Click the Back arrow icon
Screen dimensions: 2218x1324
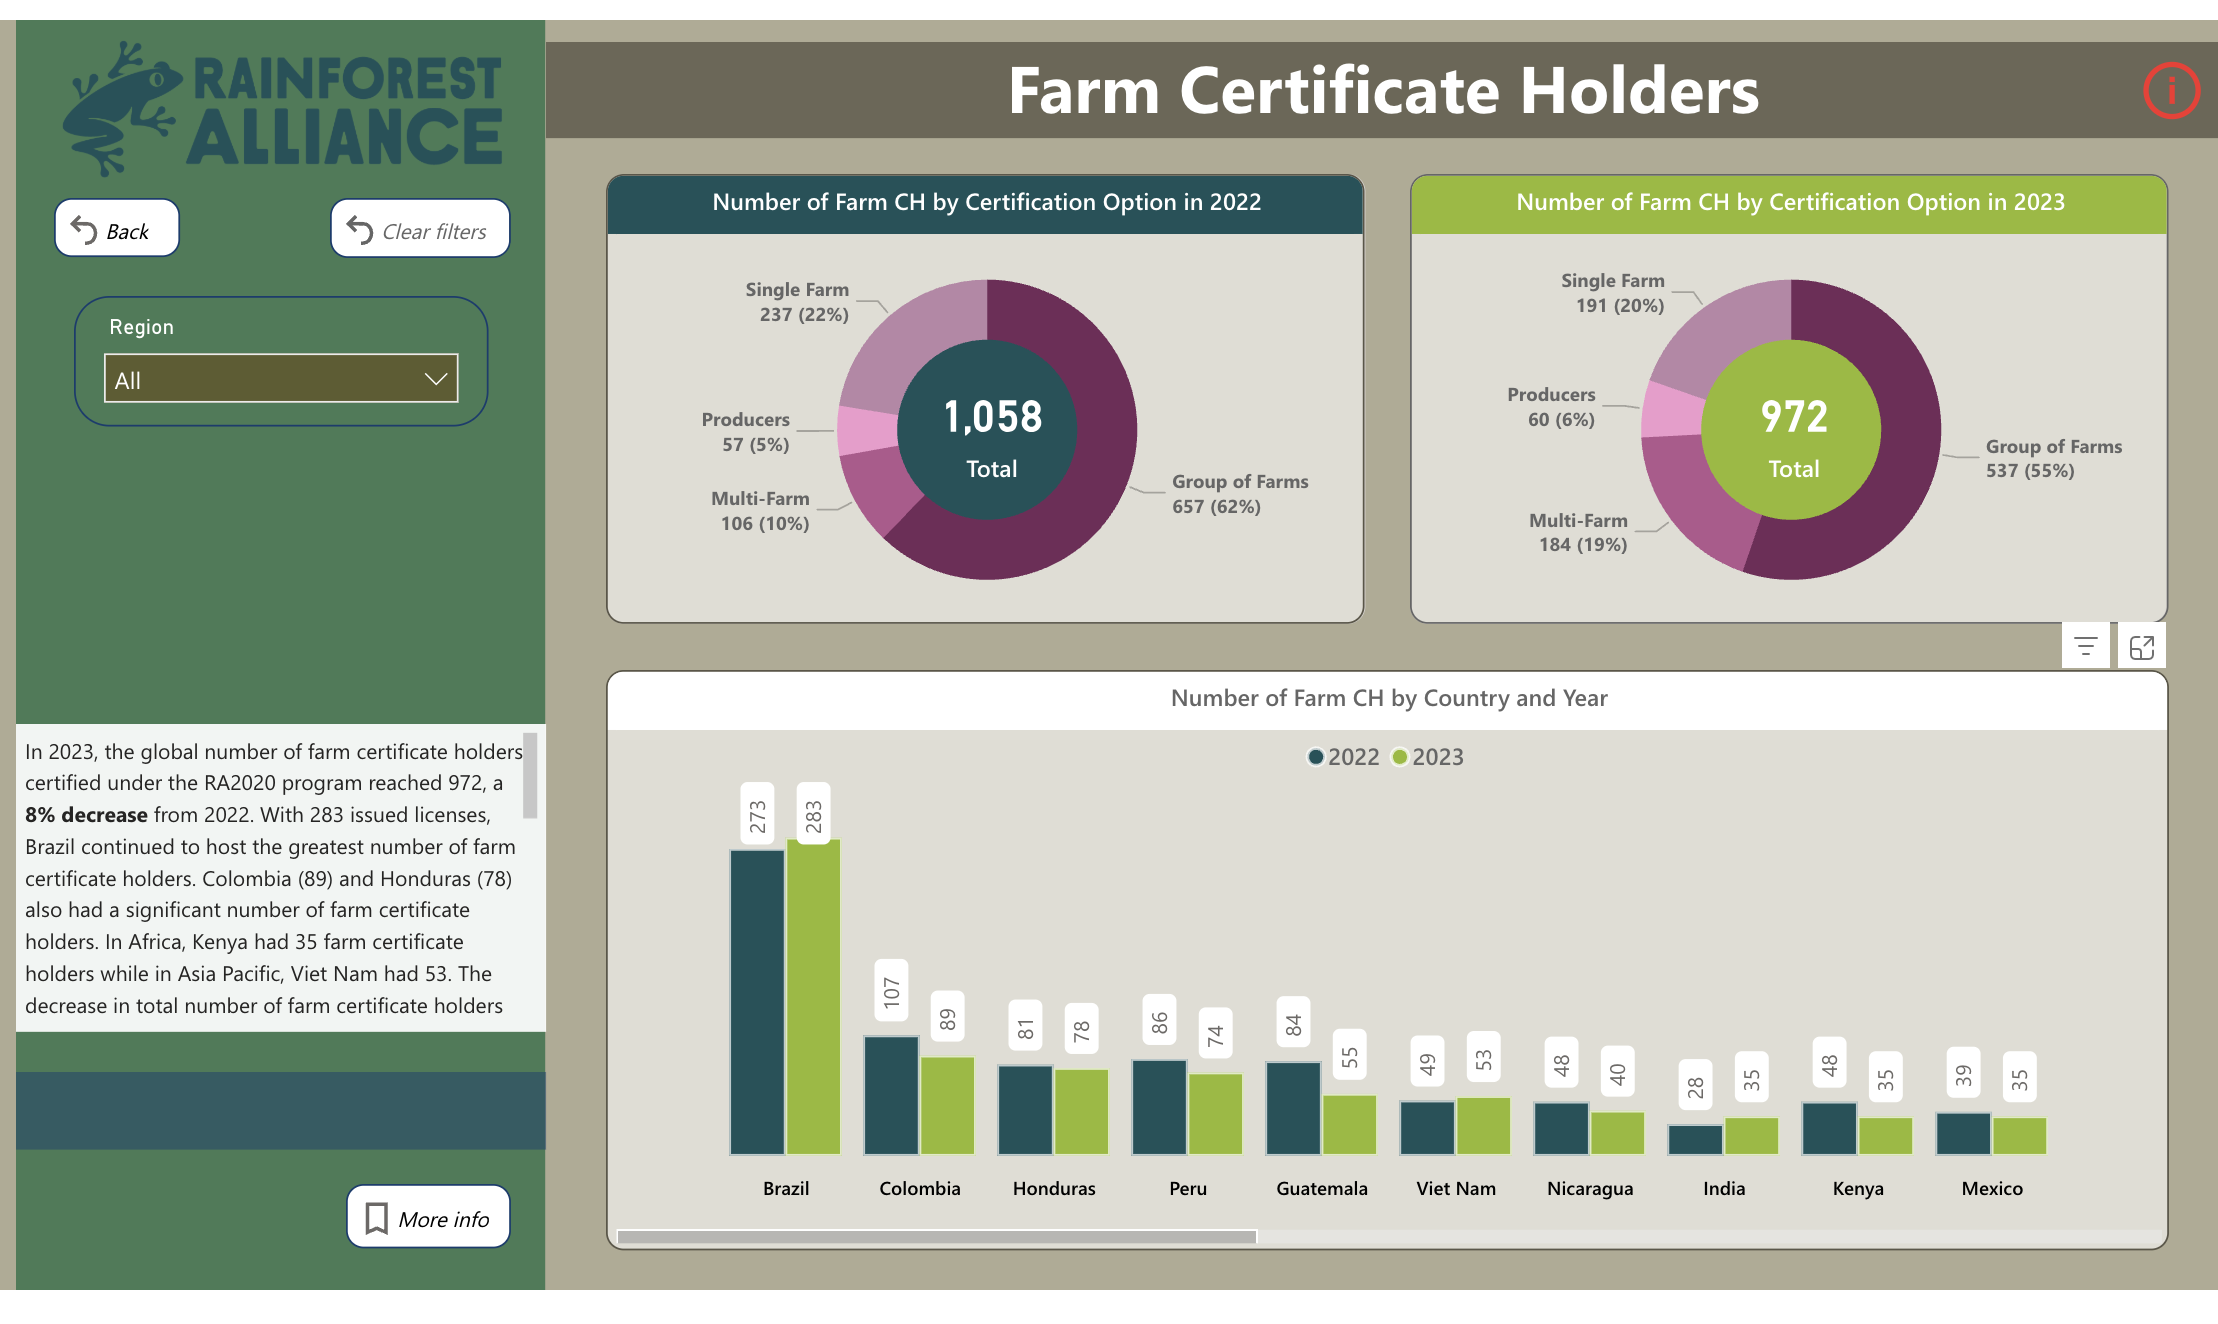pos(84,229)
